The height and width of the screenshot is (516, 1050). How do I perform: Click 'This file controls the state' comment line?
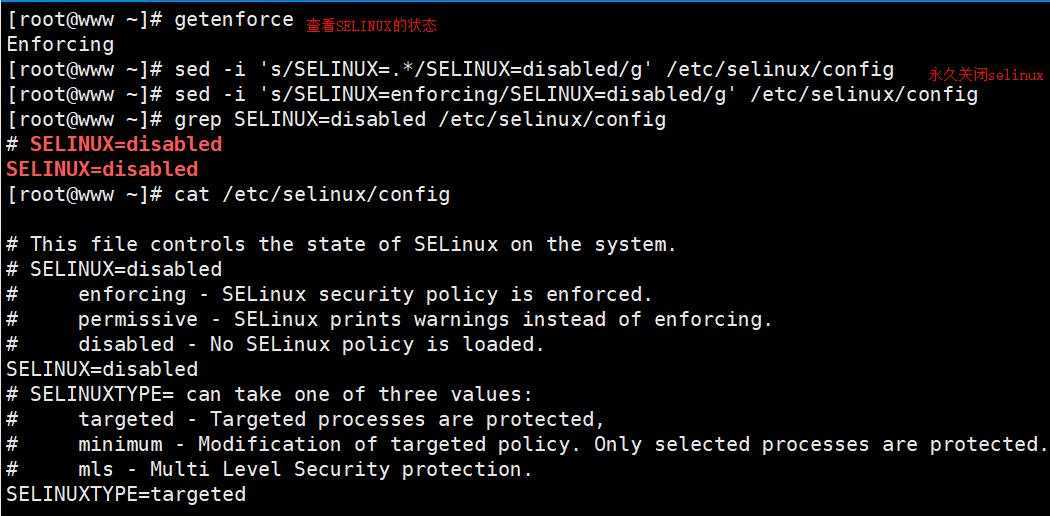pyautogui.click(x=342, y=244)
